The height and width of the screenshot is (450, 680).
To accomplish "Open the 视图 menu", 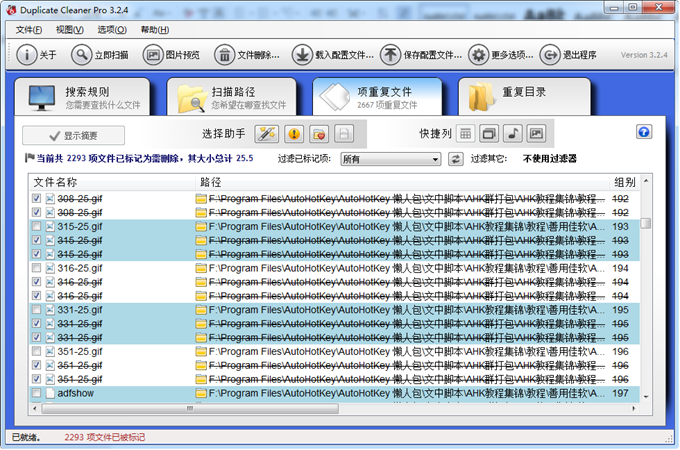I will click(69, 30).
